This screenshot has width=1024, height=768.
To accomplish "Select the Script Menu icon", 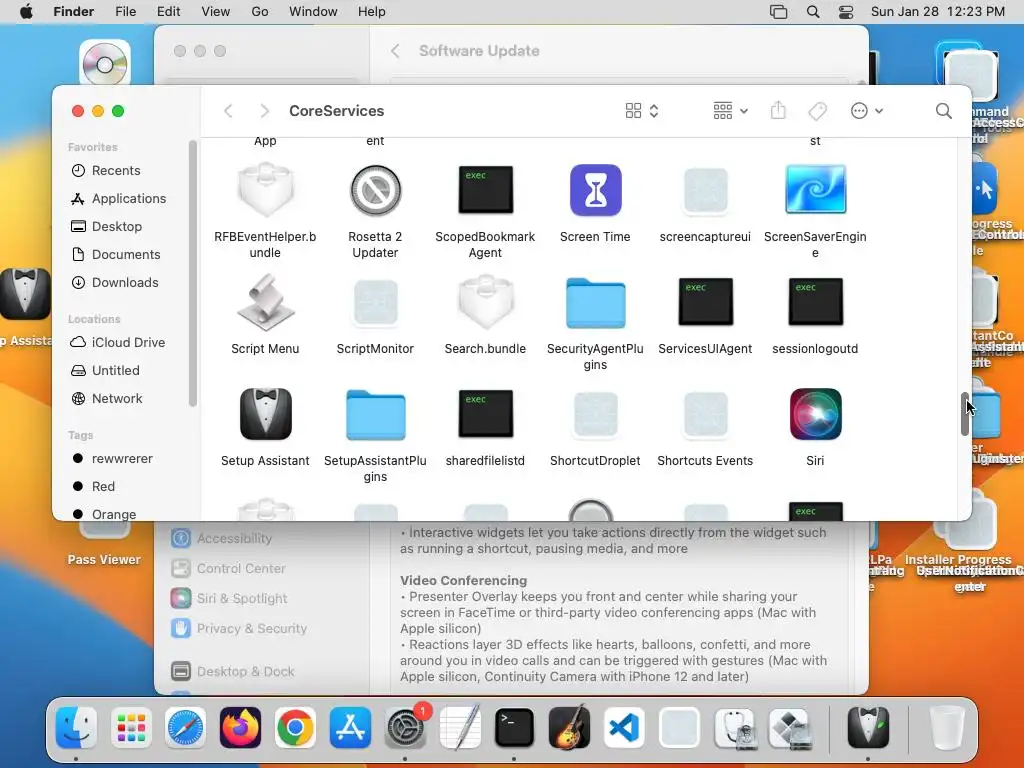I will [x=265, y=302].
